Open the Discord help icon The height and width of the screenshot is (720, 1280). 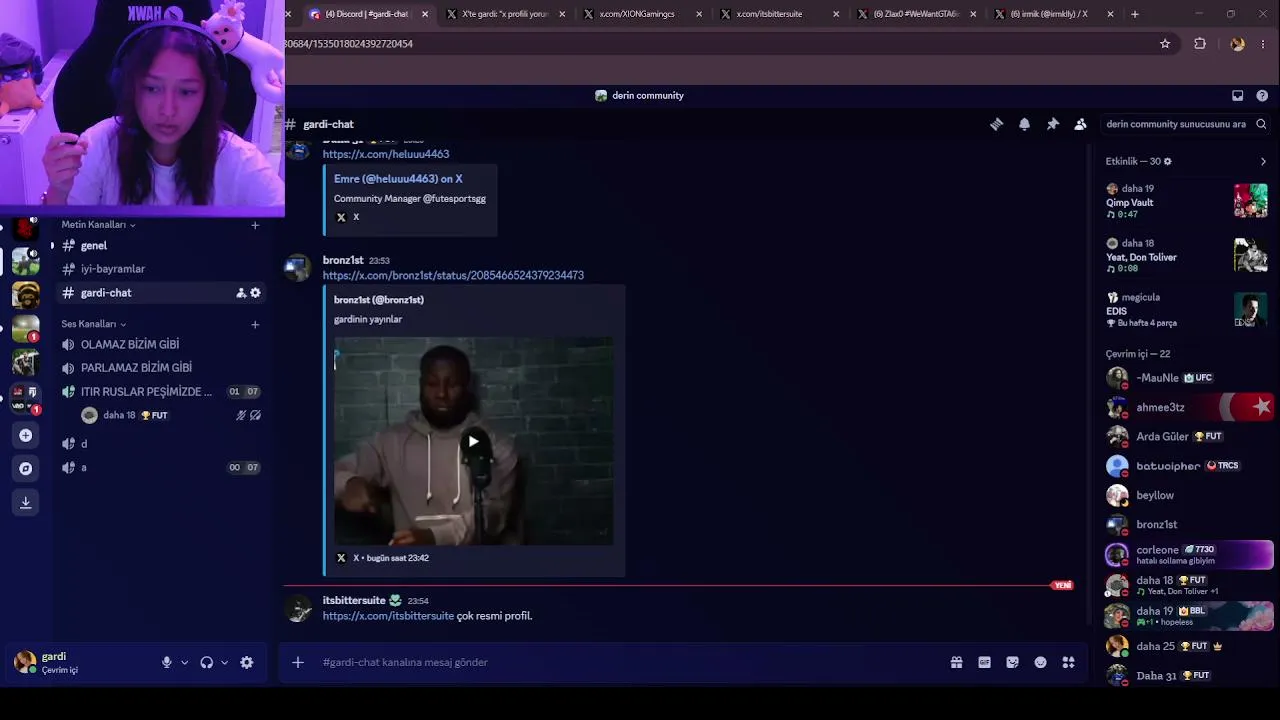[1262, 96]
